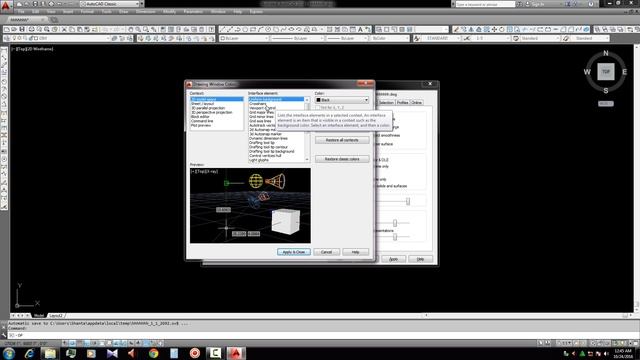Select the Rotate tool in Modify toolbar

click(502, 29)
